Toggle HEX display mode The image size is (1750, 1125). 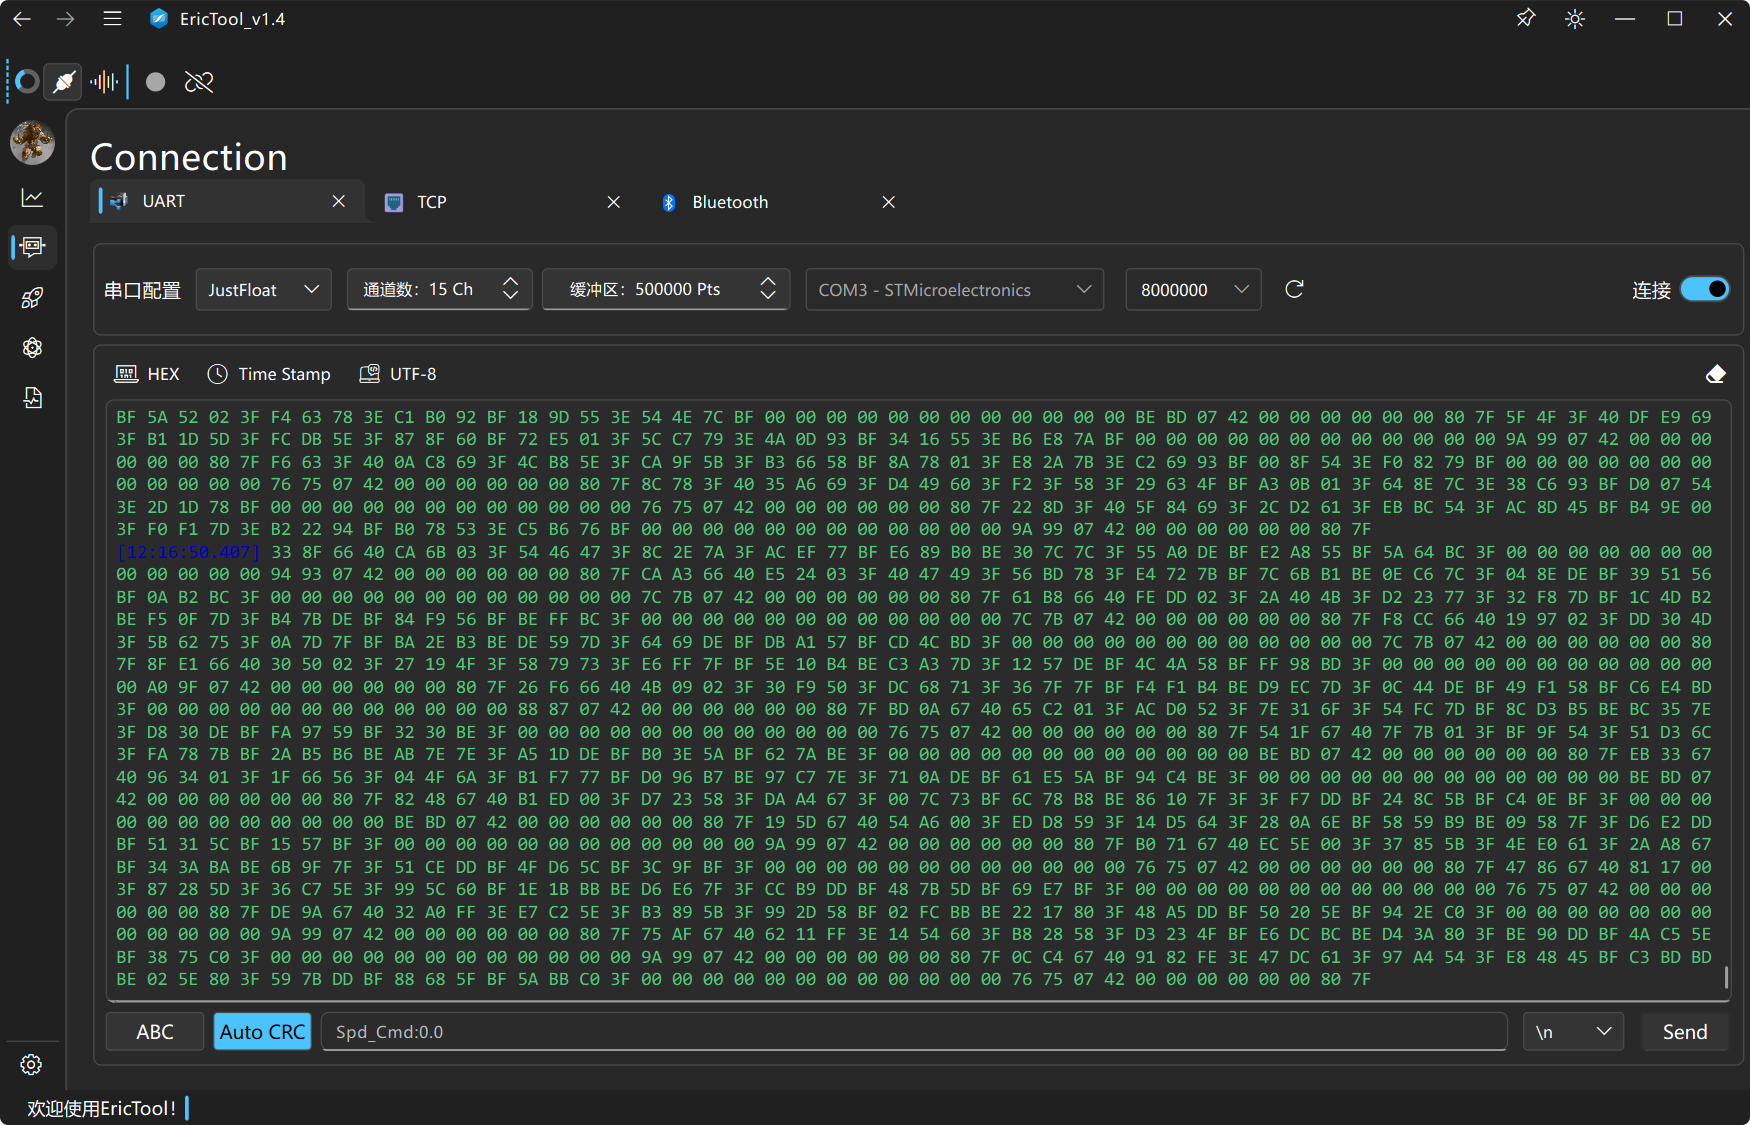148,374
